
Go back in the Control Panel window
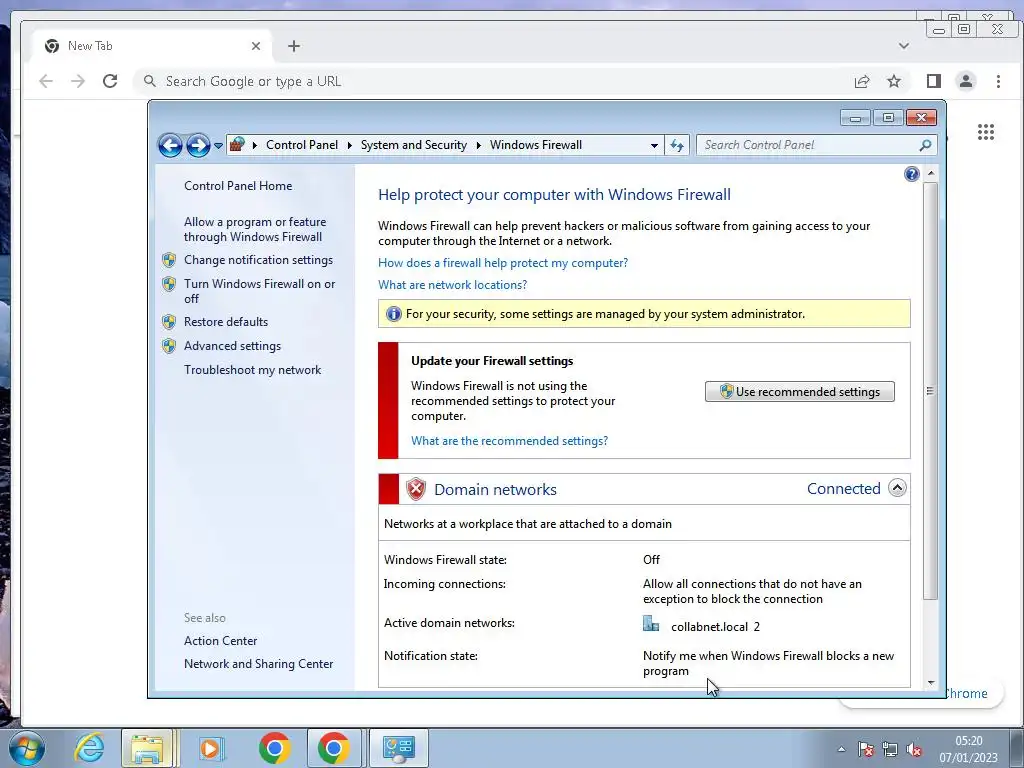pos(170,145)
